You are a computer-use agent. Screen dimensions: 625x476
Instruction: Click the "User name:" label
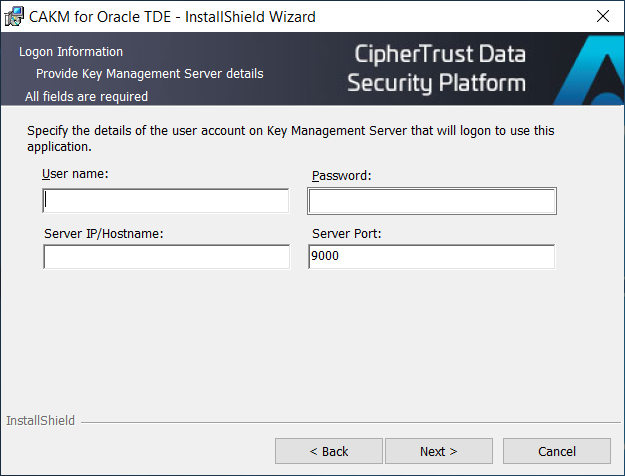pyautogui.click(x=75, y=174)
